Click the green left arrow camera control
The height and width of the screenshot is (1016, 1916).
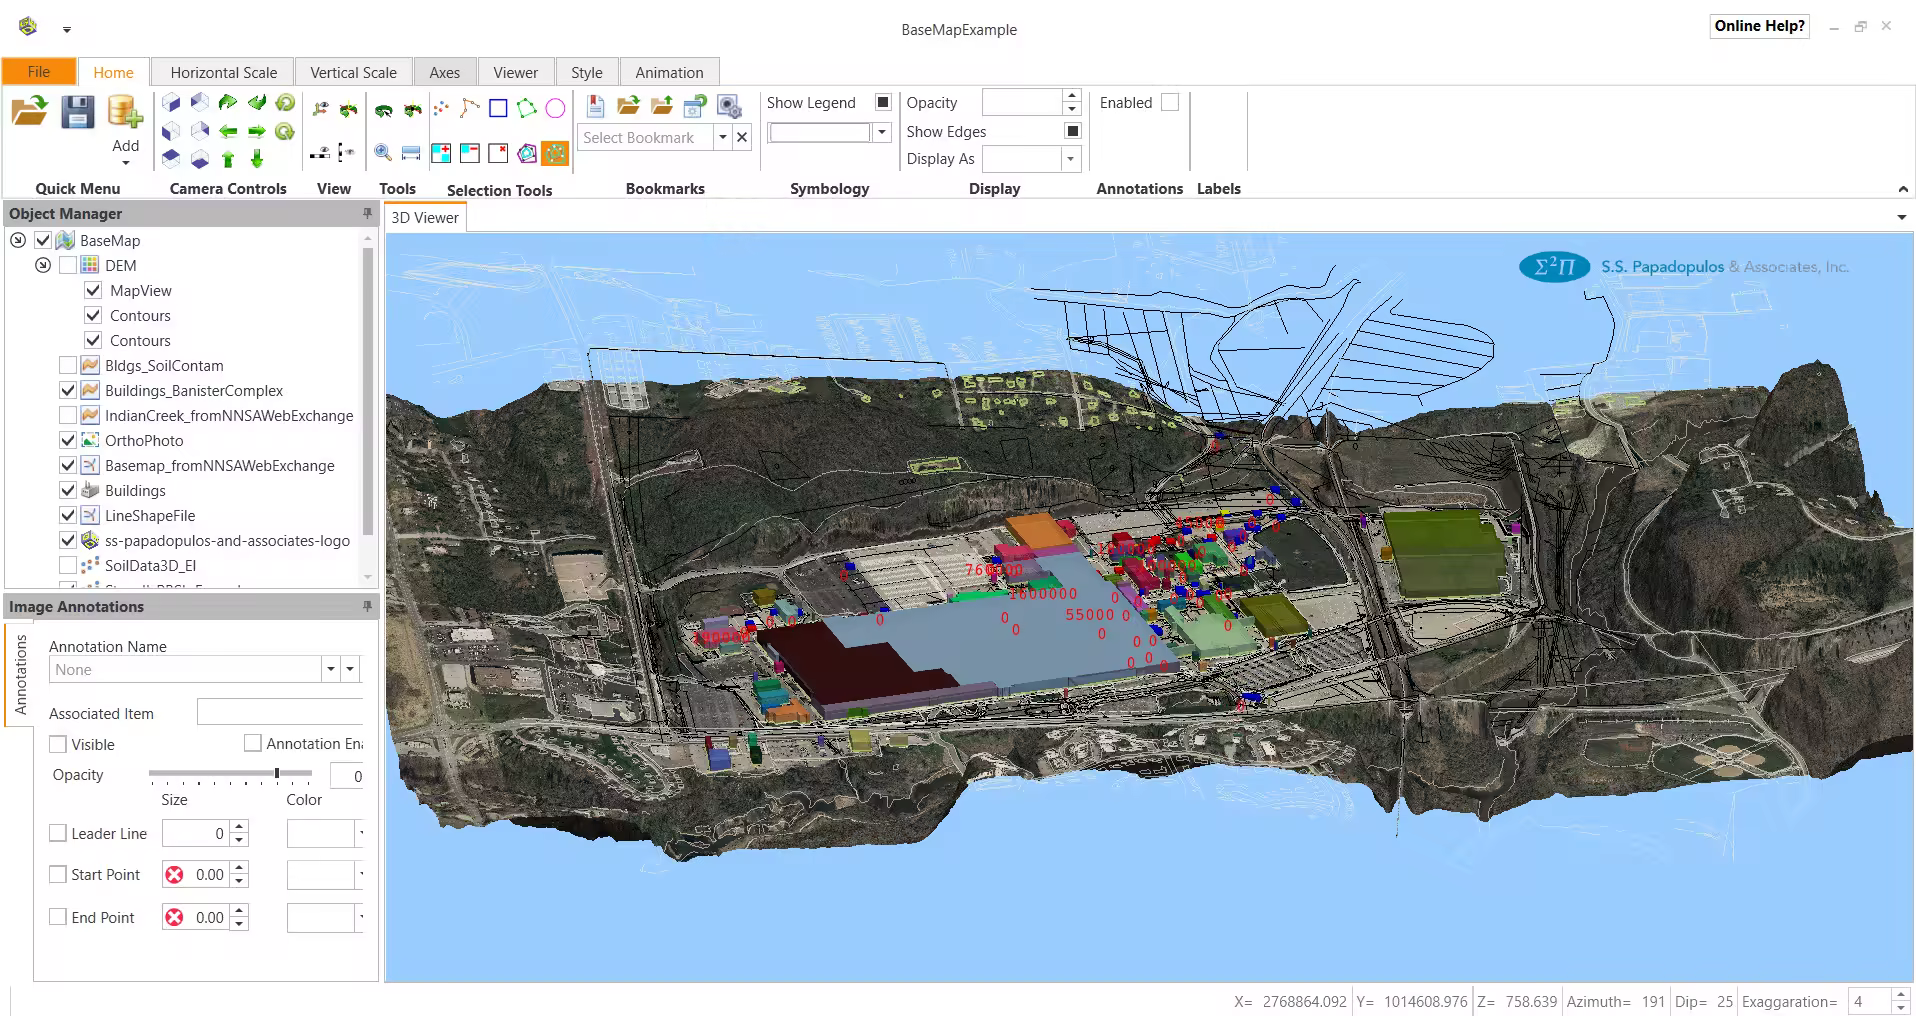click(228, 131)
